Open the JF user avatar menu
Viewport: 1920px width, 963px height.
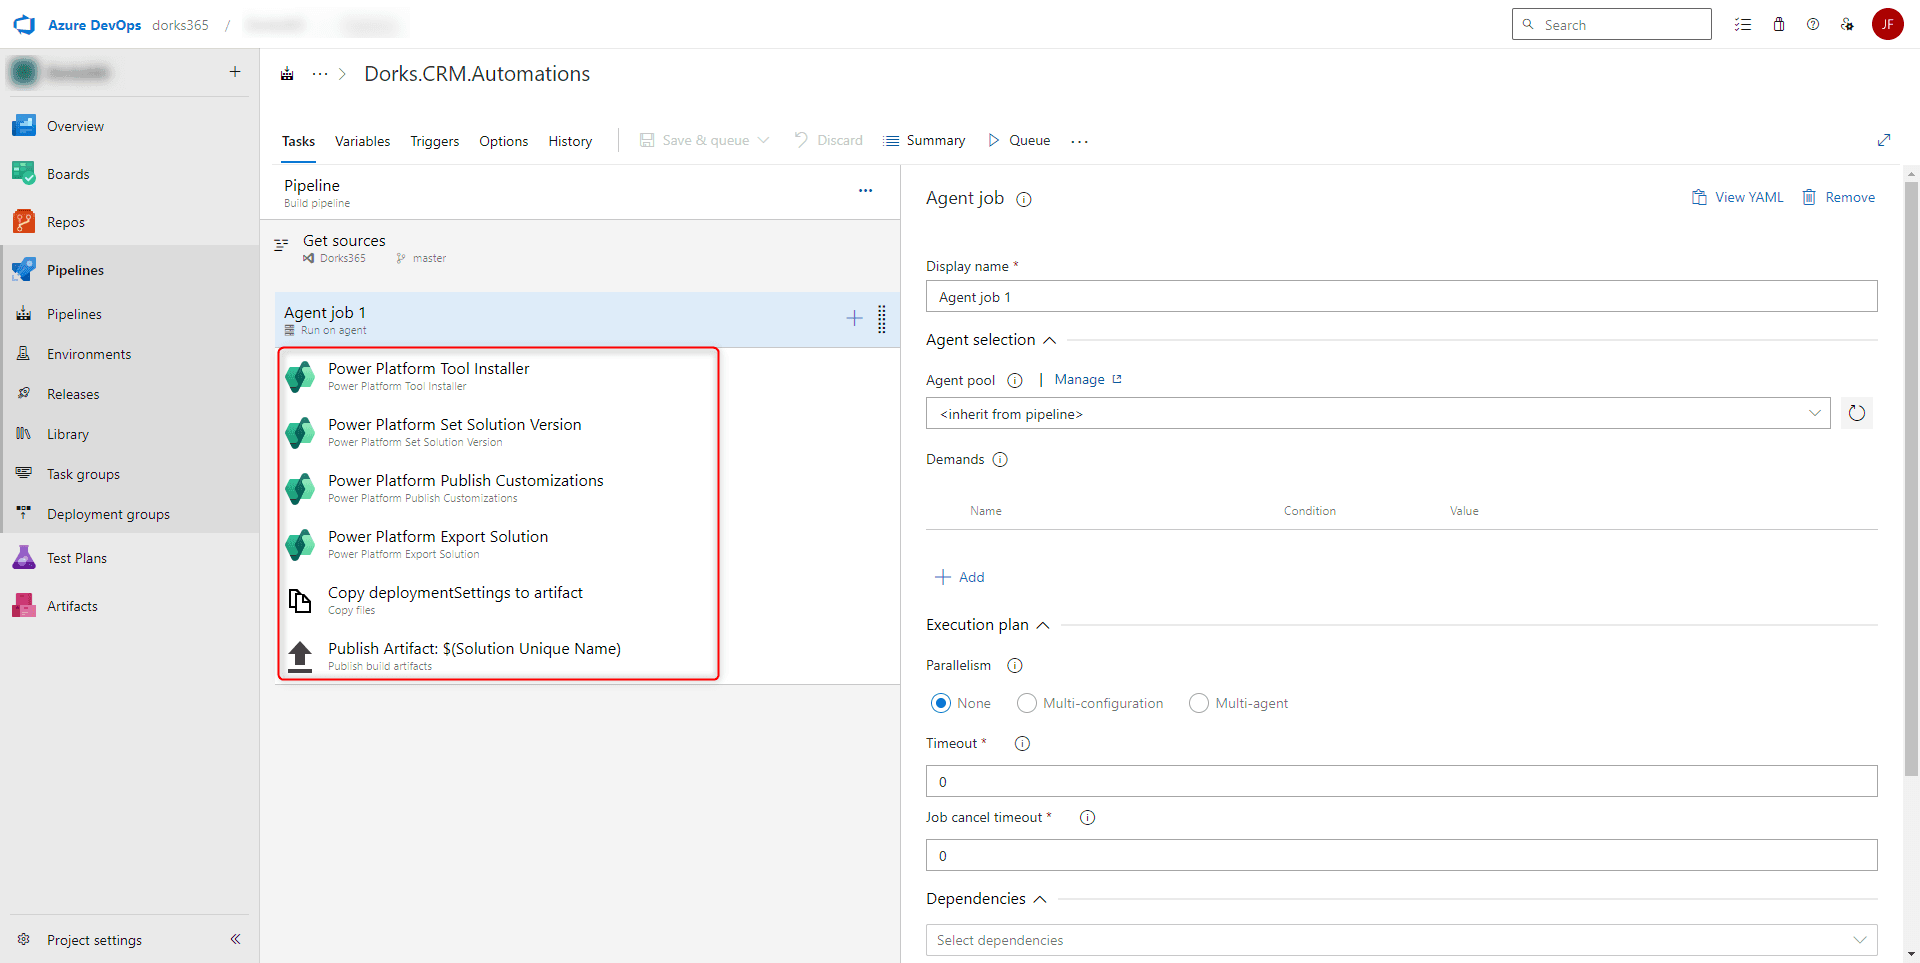1888,24
